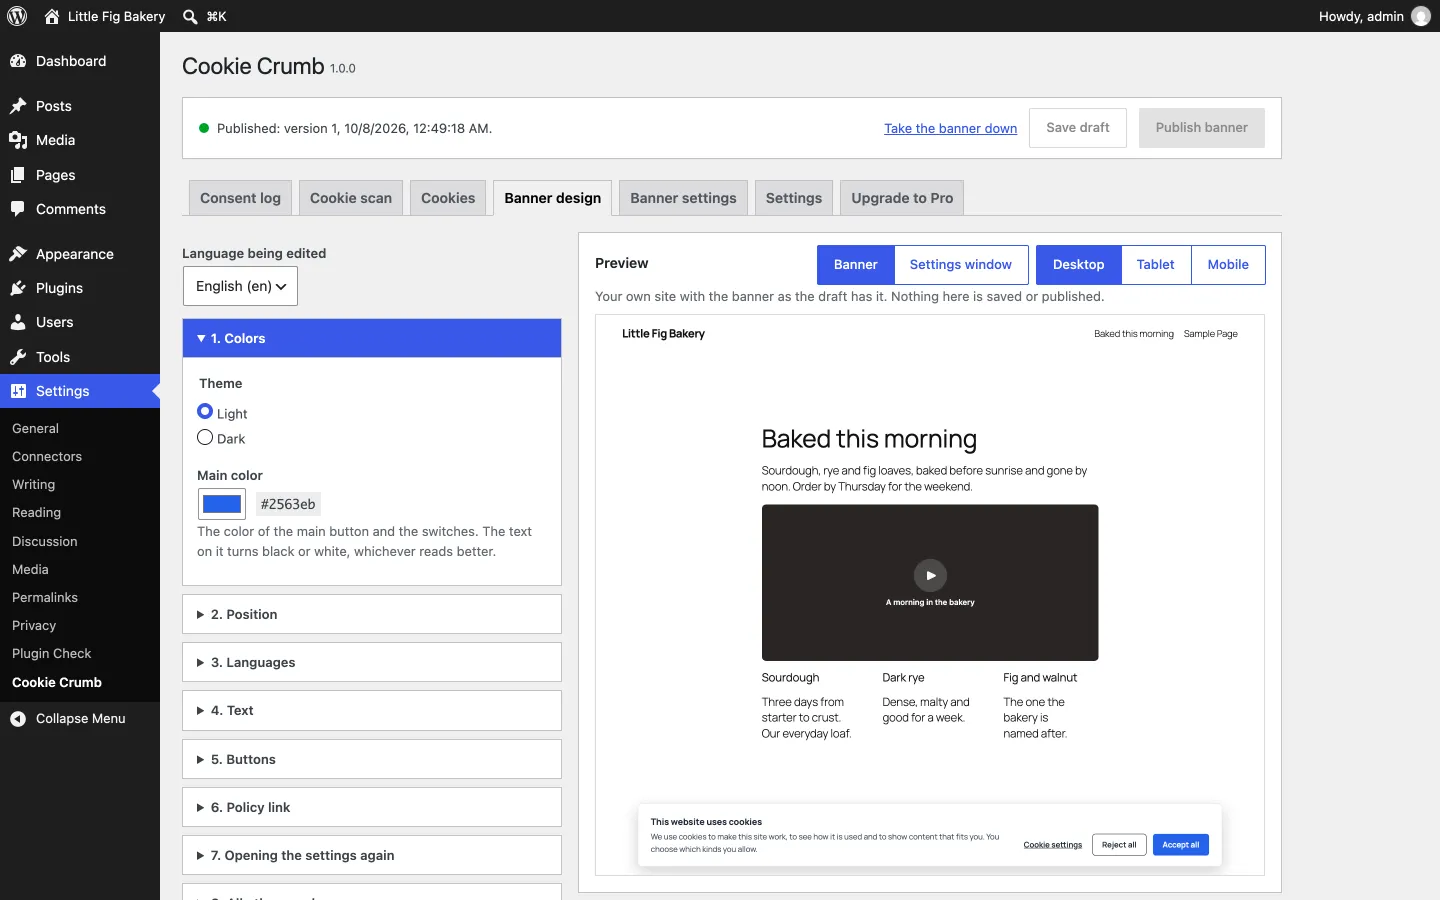Click the Tools wrench icon

coord(18,357)
